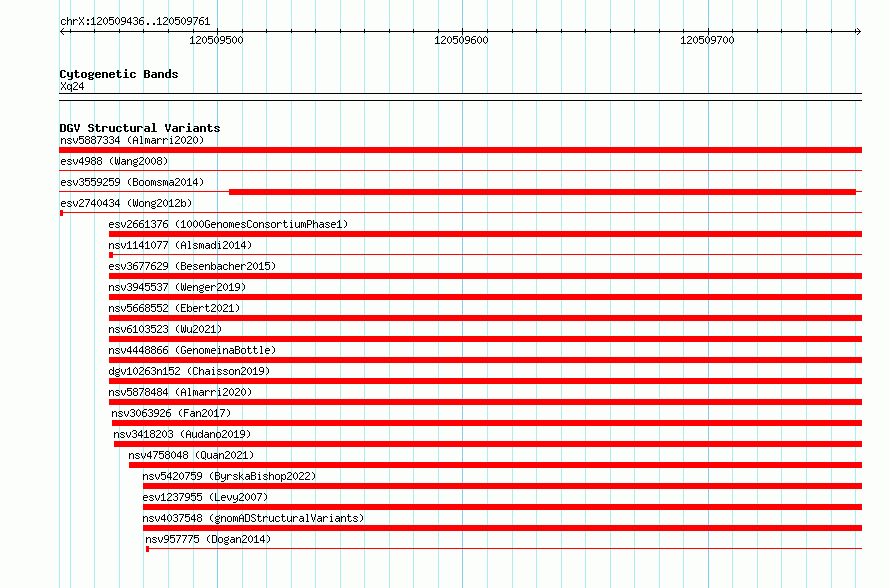
Task: Select dgv10263n152 (Chaisson2019) label
Action: (x=189, y=371)
